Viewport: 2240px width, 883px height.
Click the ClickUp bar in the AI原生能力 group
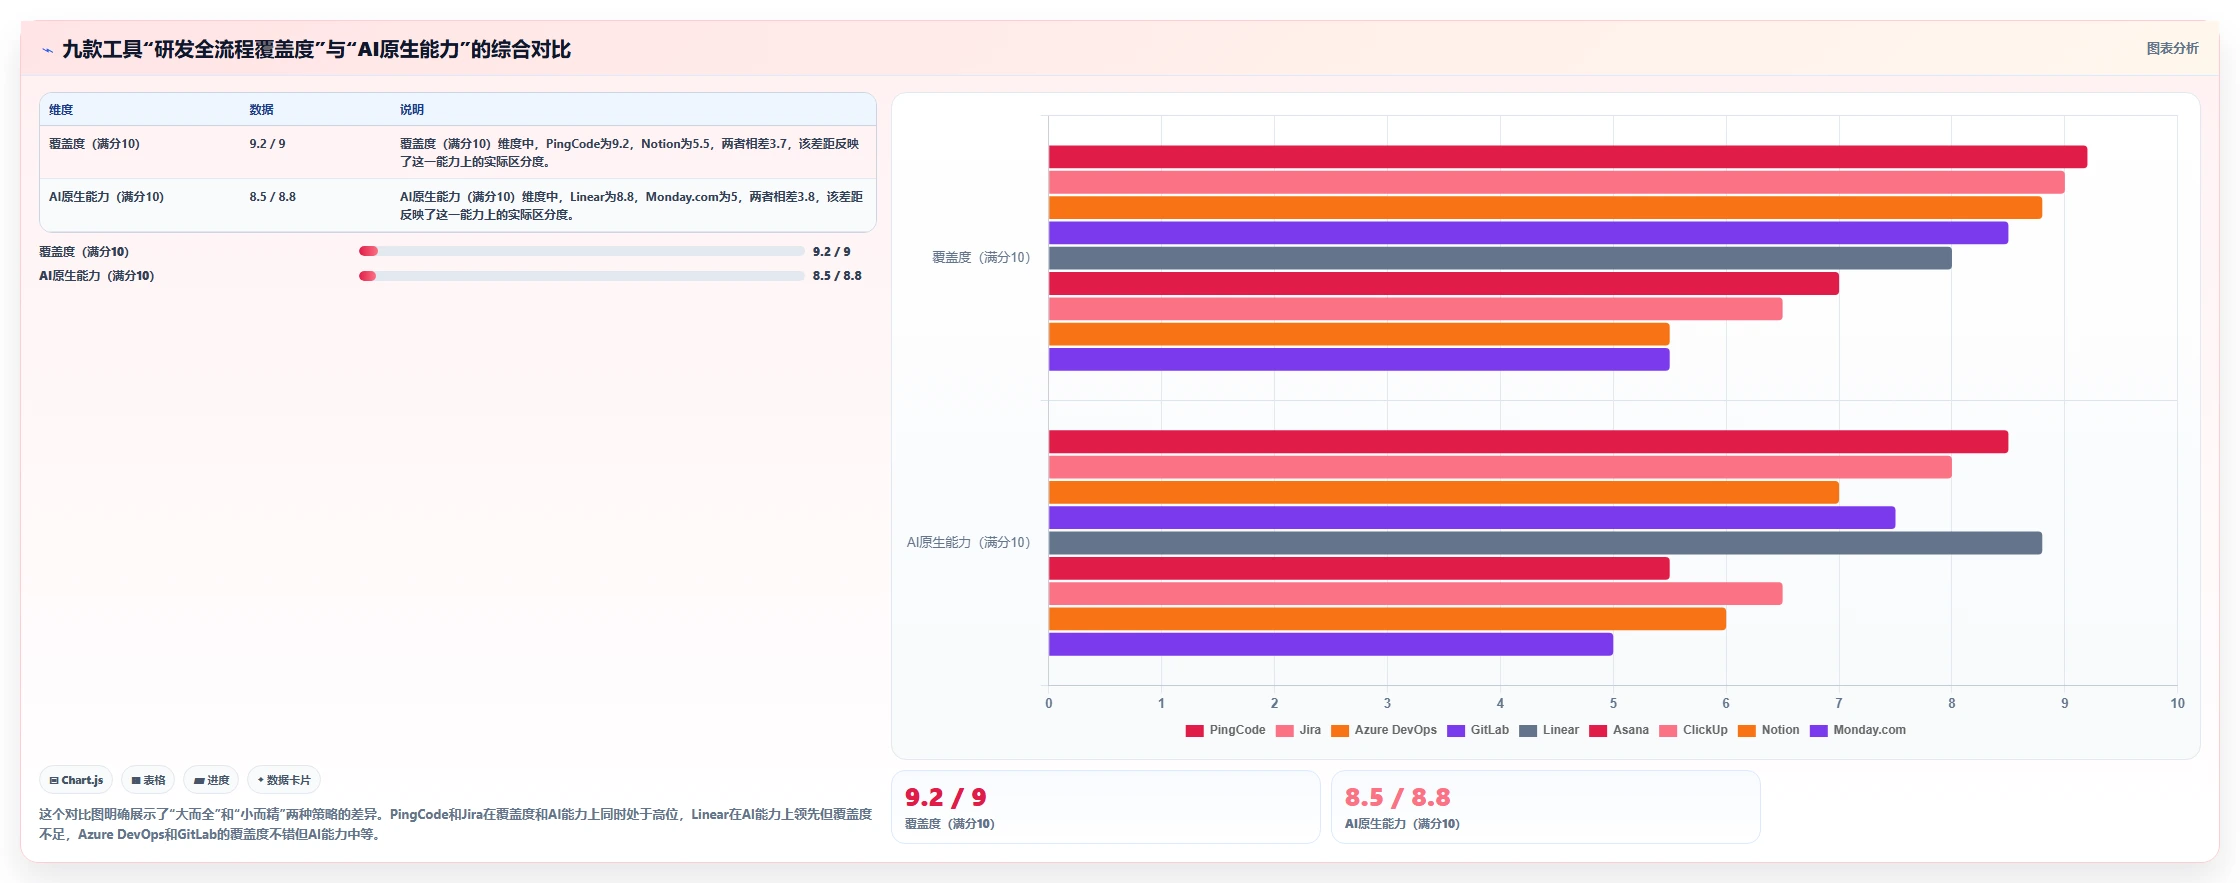(1415, 594)
